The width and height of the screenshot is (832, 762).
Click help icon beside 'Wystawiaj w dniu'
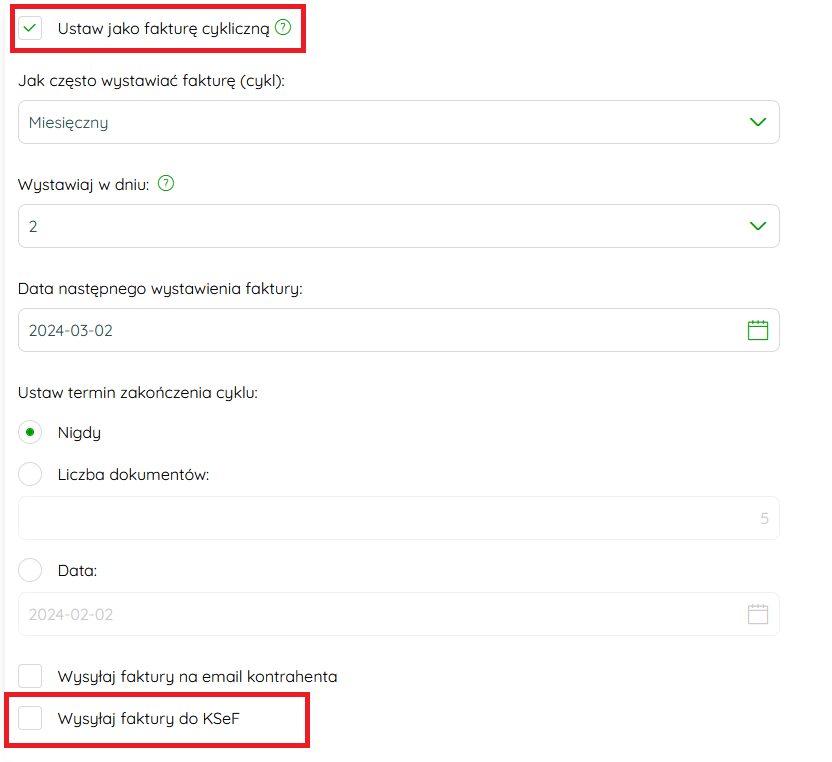point(166,184)
